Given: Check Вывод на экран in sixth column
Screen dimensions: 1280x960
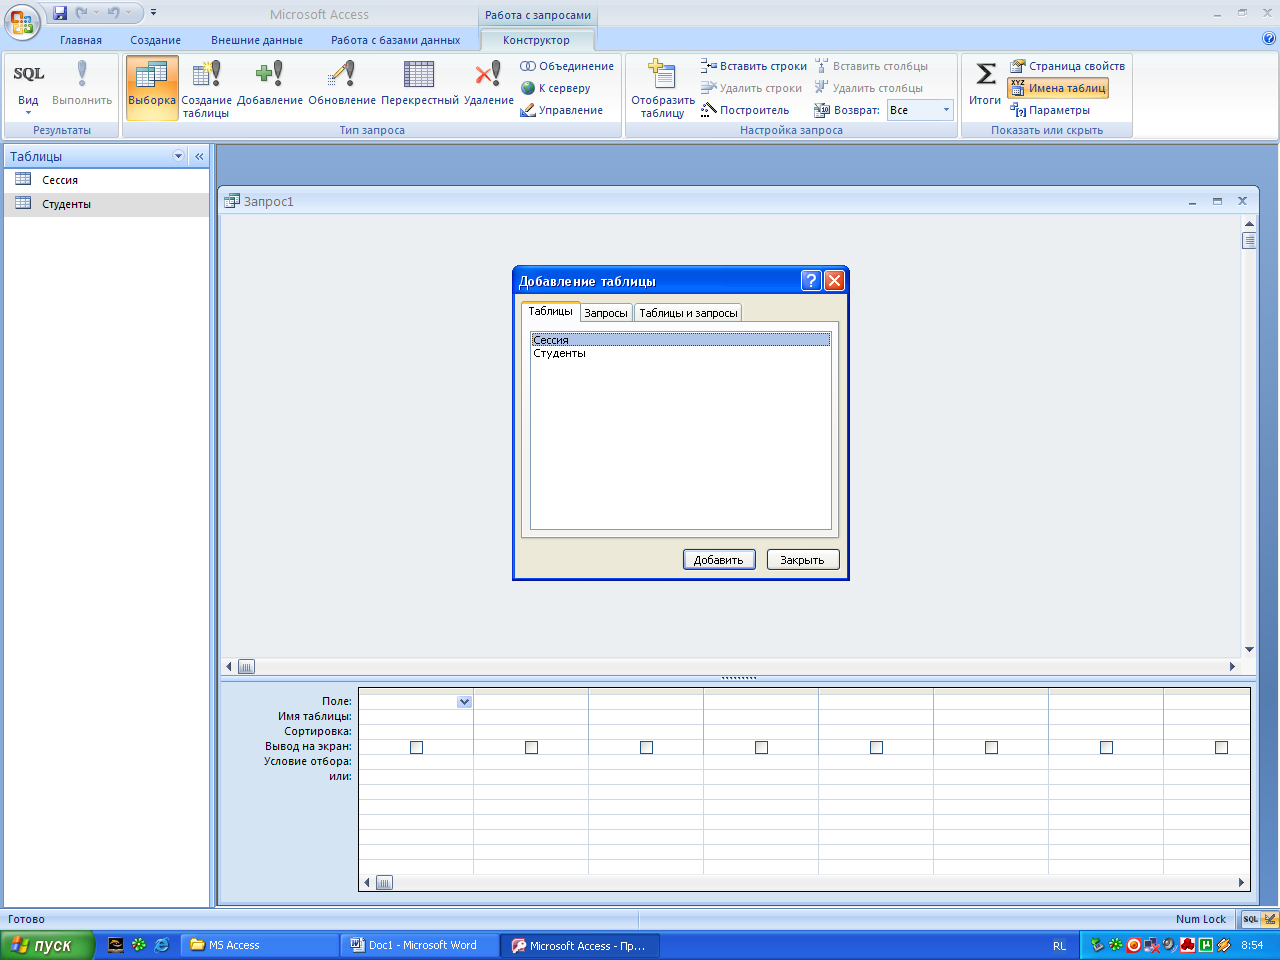Looking at the screenshot, I should click(991, 747).
